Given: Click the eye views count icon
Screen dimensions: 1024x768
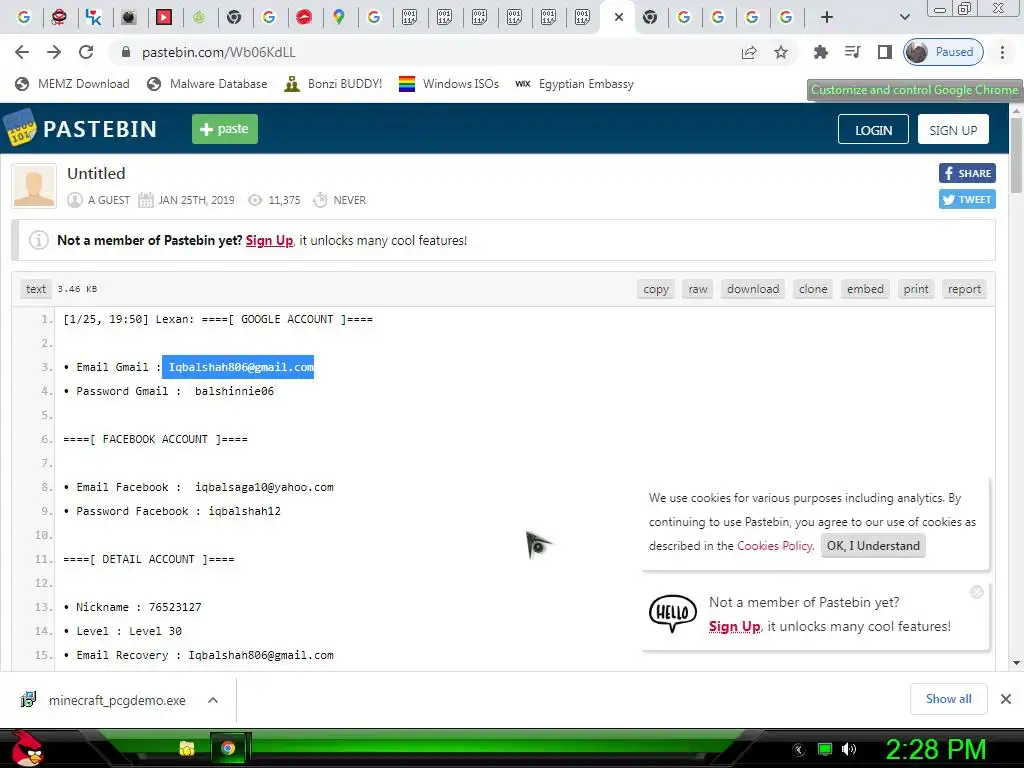Looking at the screenshot, I should 255,200.
